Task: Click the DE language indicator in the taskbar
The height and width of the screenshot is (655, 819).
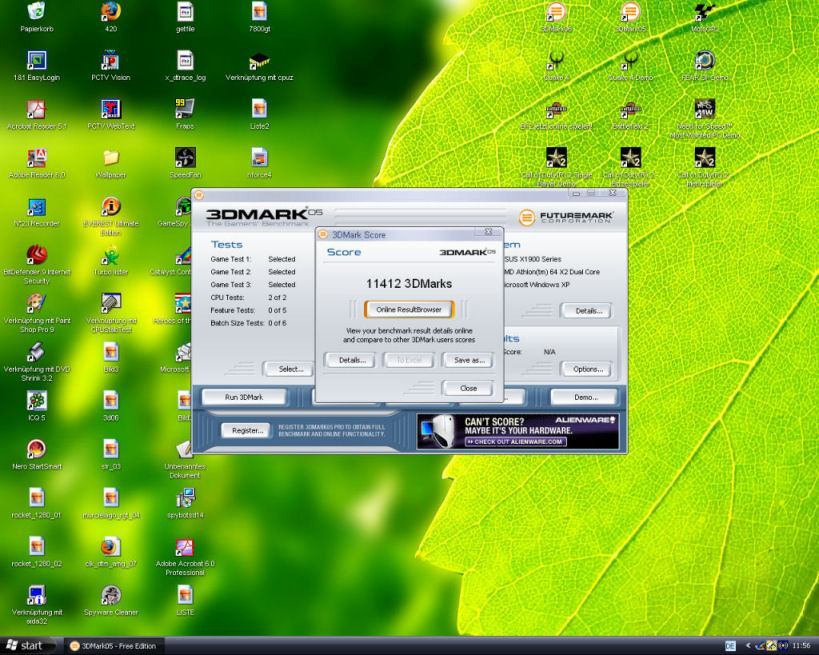Action: click(730, 646)
